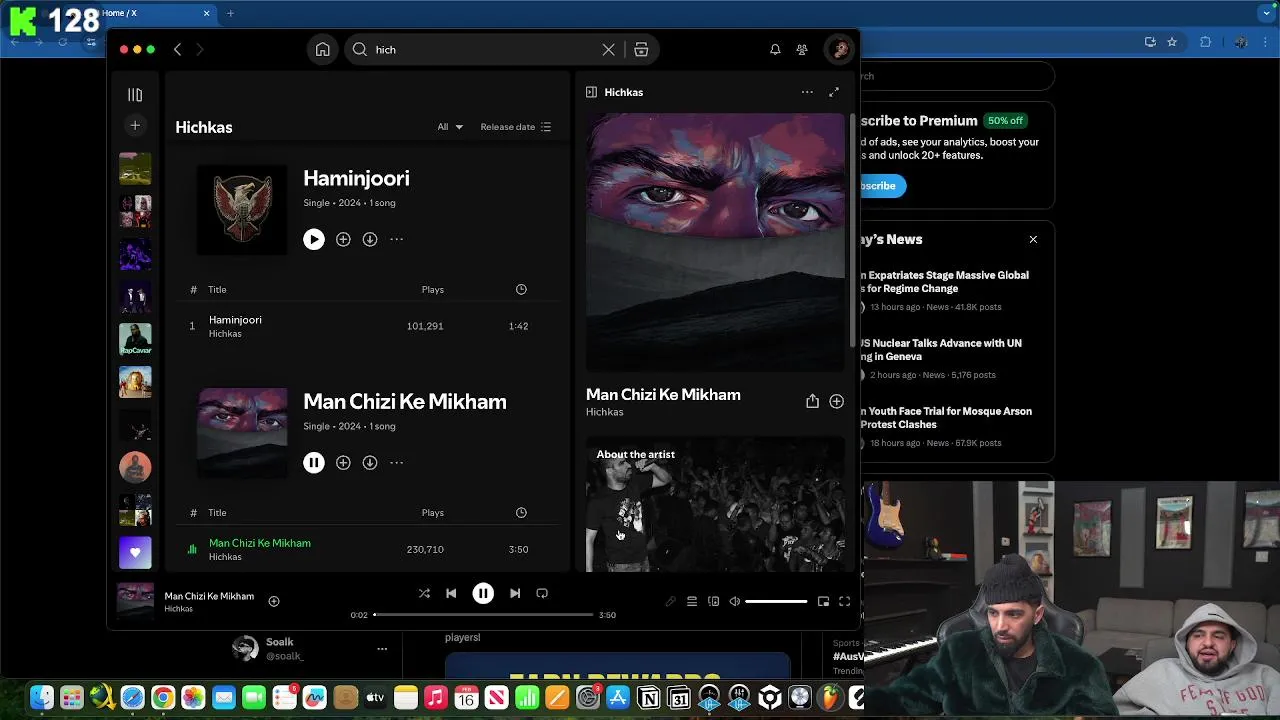
Task: Play the Haminjoori single
Action: [x=314, y=239]
